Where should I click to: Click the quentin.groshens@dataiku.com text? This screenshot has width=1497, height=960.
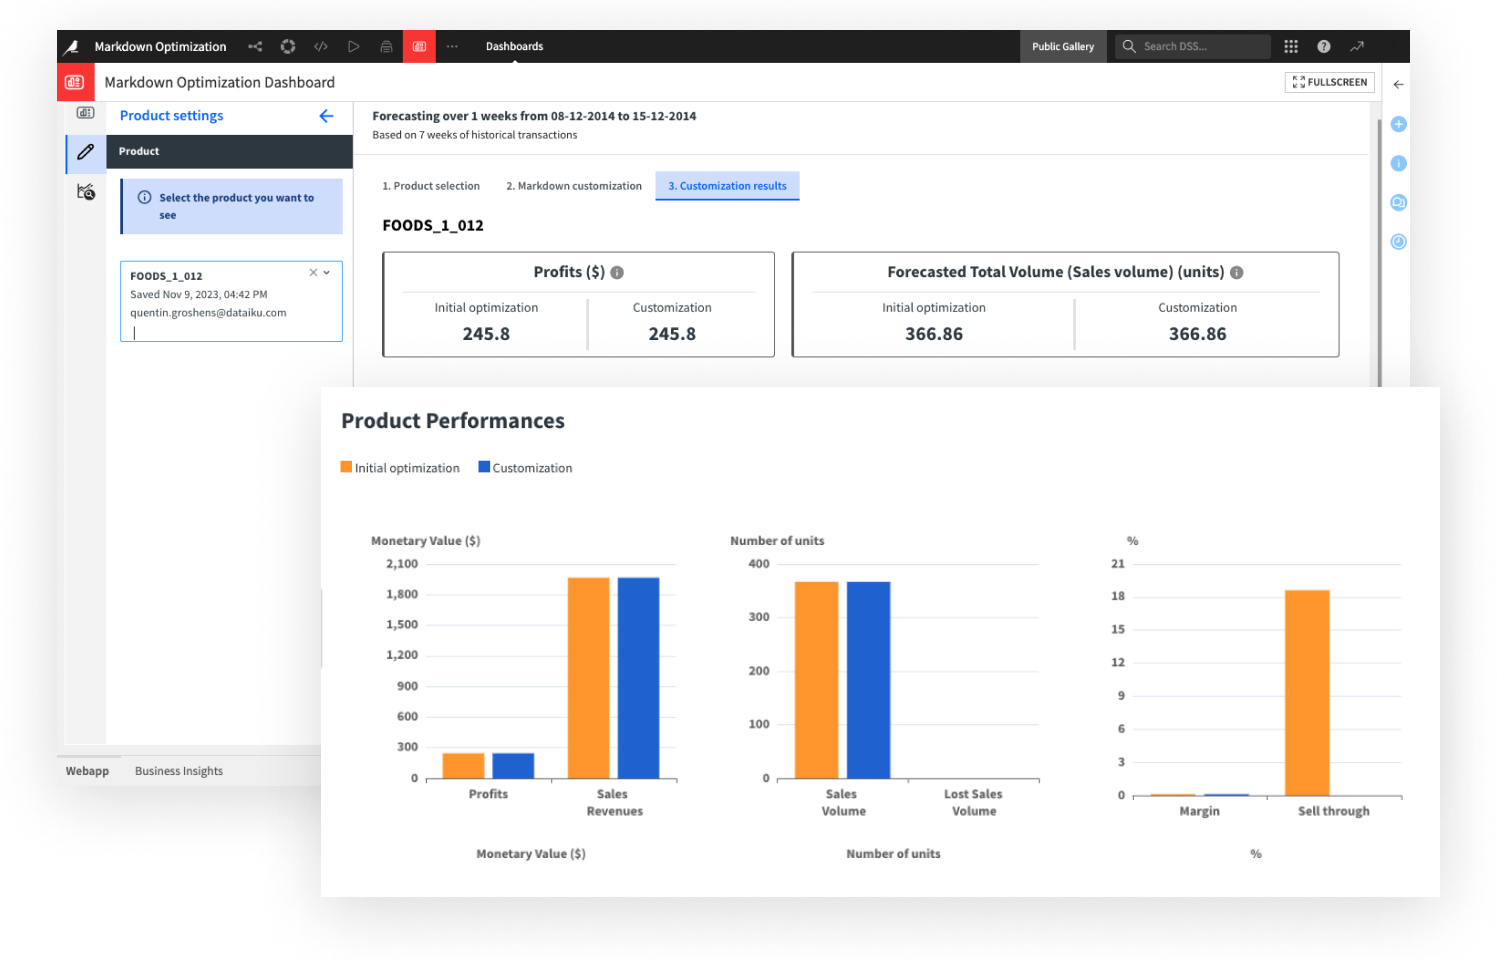coord(208,313)
